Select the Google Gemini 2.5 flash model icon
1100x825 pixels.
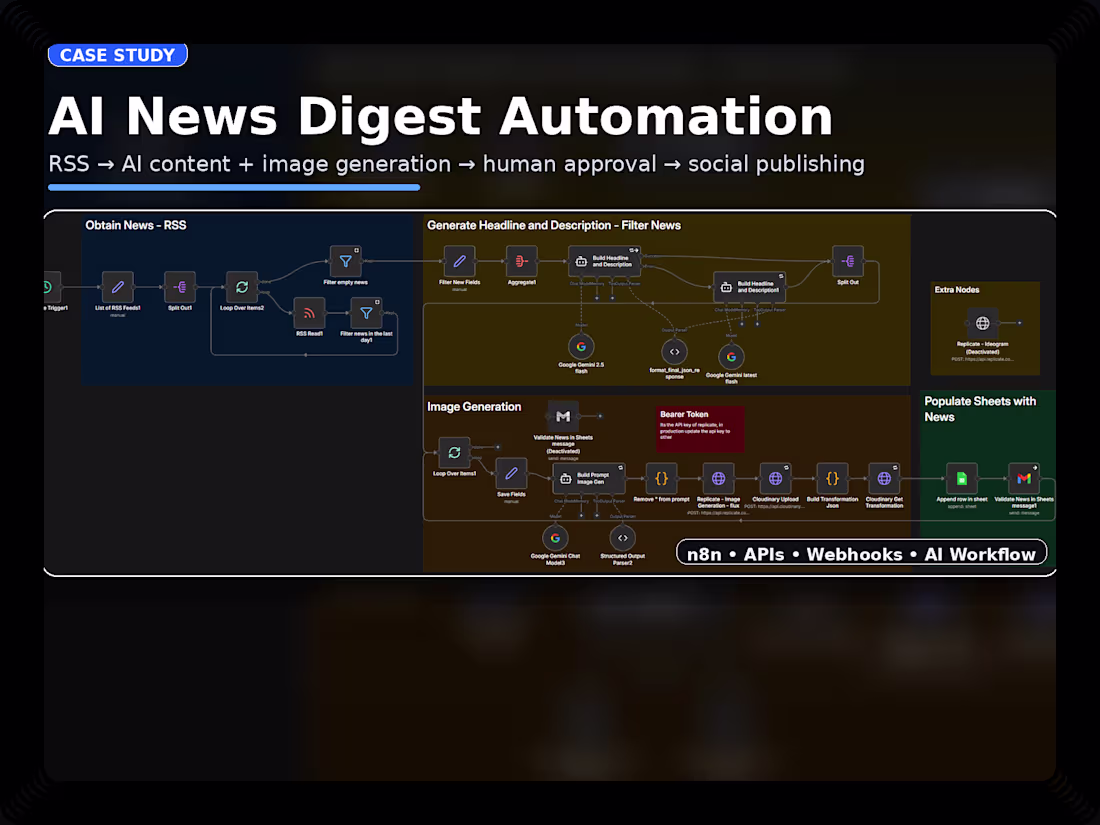(583, 348)
